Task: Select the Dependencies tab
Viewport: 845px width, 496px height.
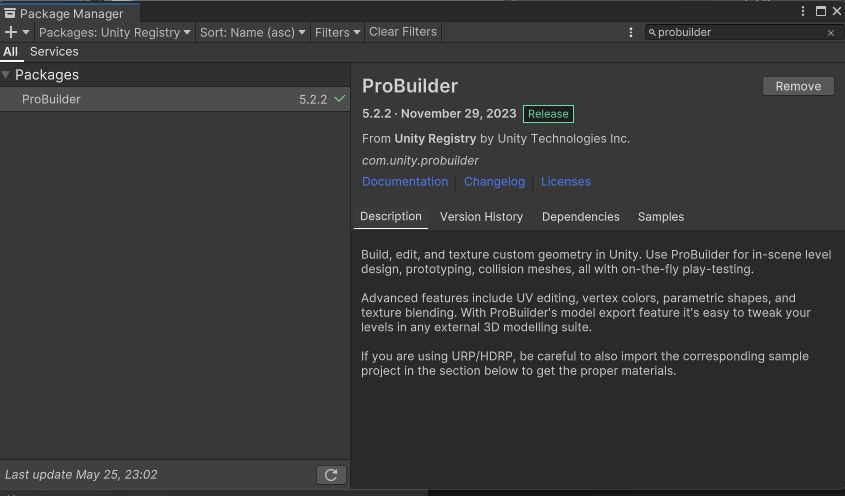Action: [x=580, y=217]
